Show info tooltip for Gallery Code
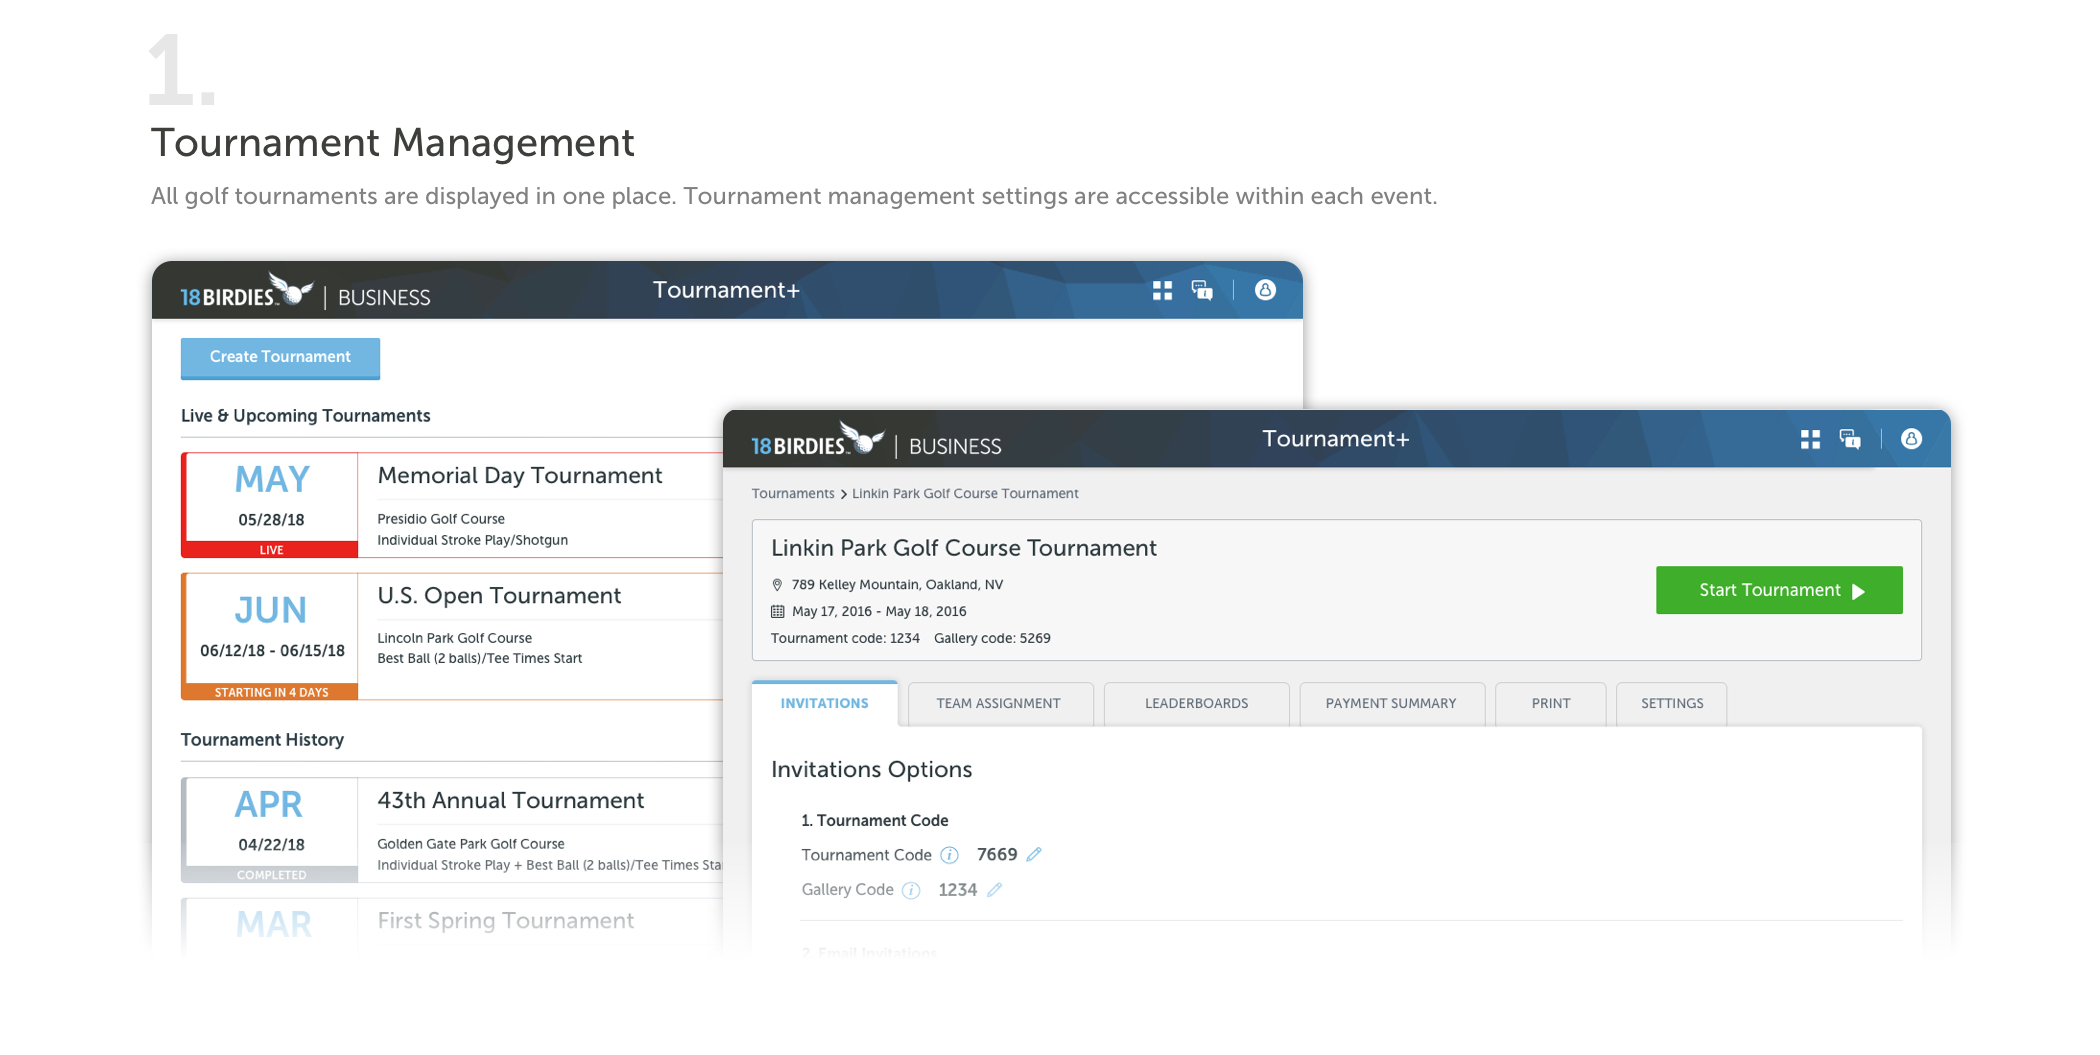Image resolution: width=2100 pixels, height=1055 pixels. (x=911, y=890)
